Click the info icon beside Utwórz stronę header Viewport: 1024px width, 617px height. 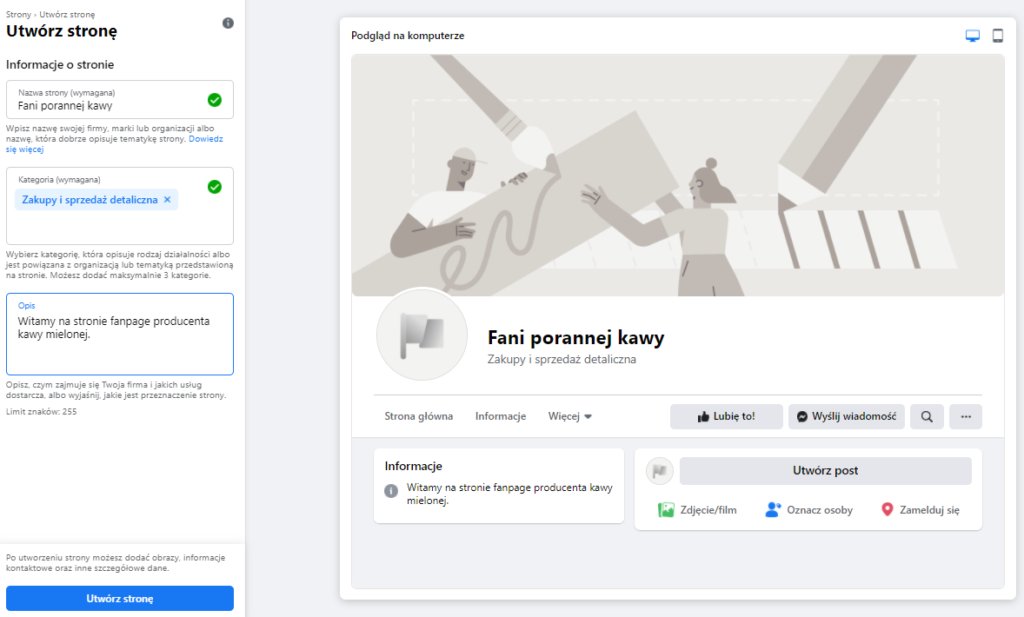pyautogui.click(x=228, y=21)
